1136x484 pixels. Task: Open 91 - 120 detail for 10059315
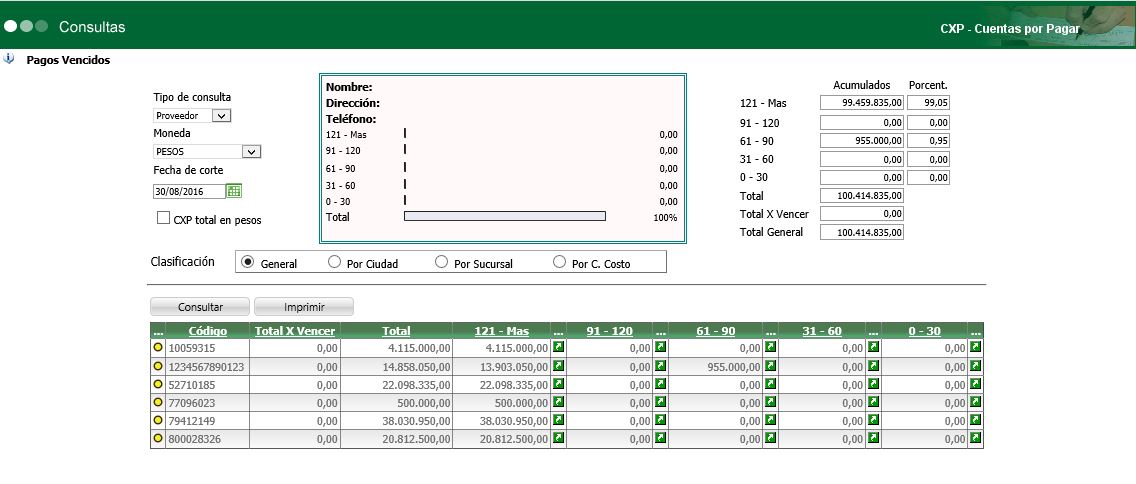click(x=661, y=348)
